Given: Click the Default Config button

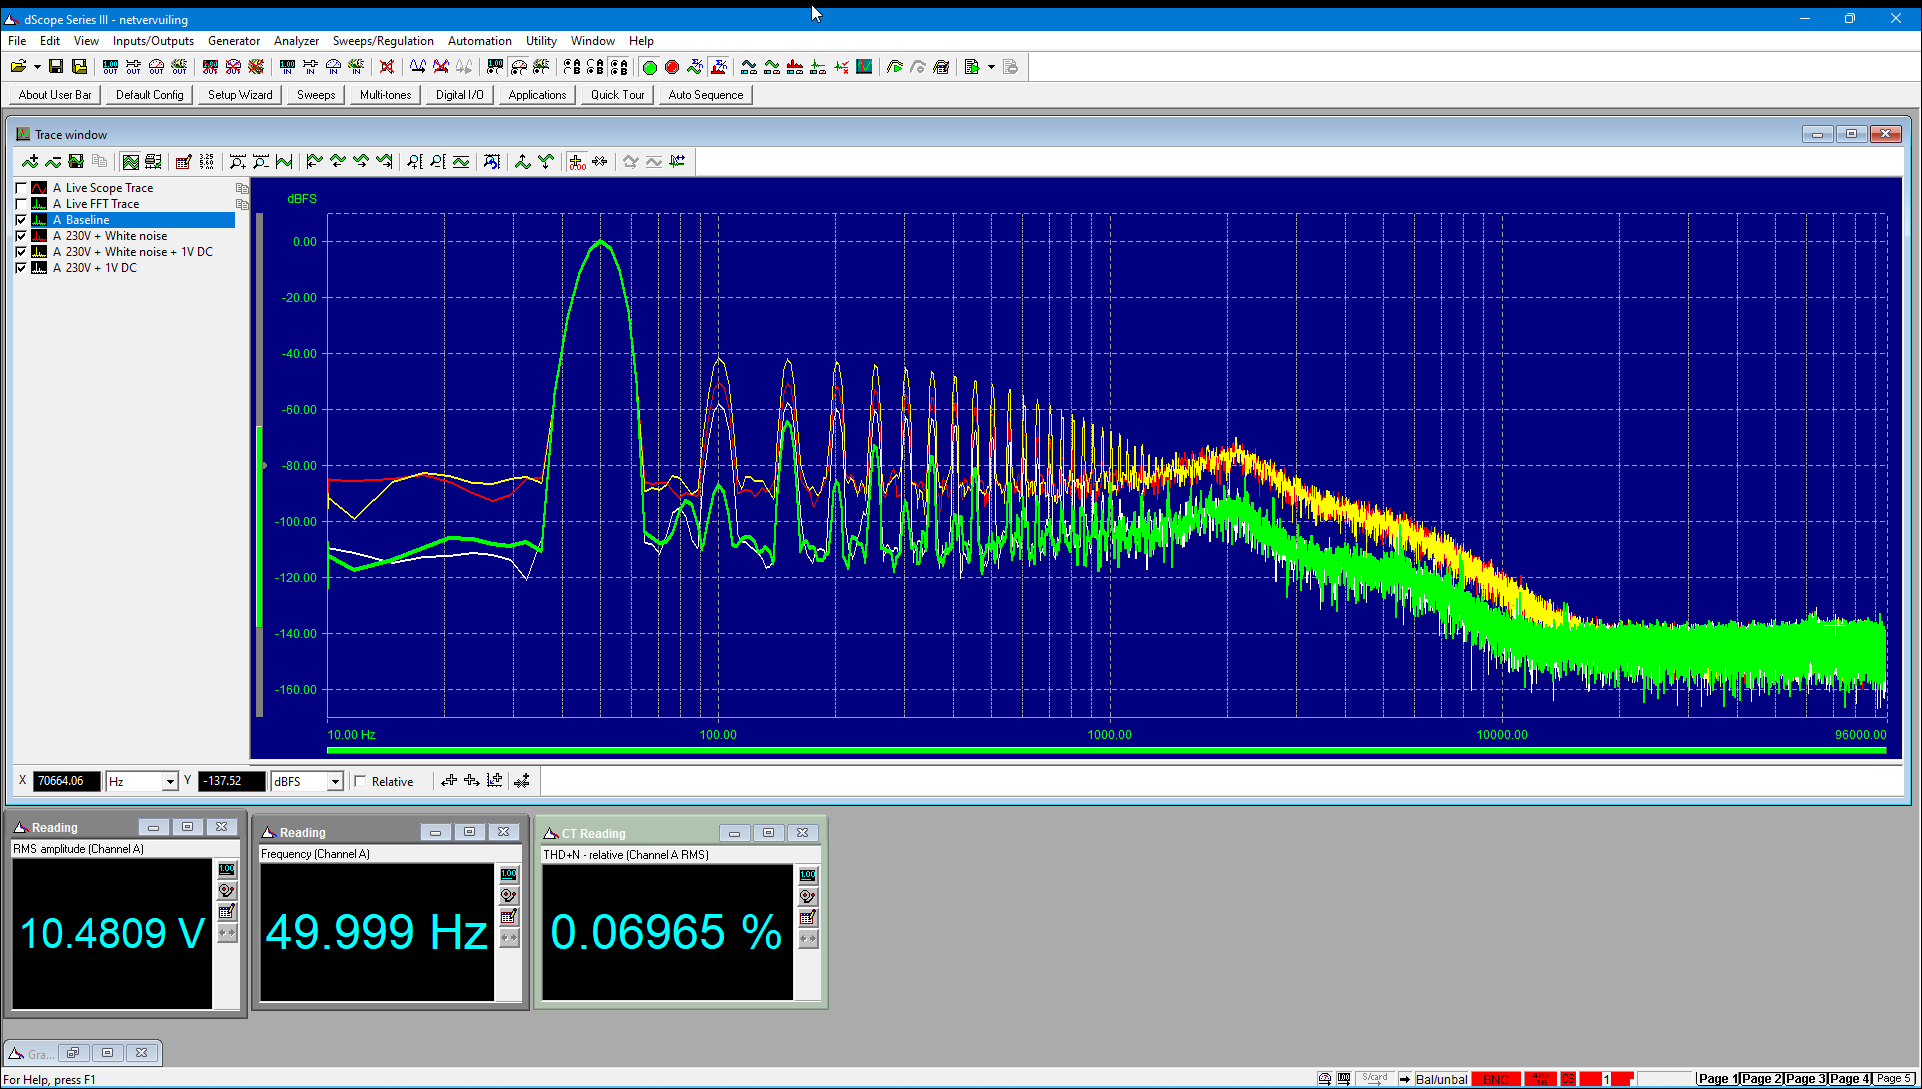Looking at the screenshot, I should coord(150,95).
